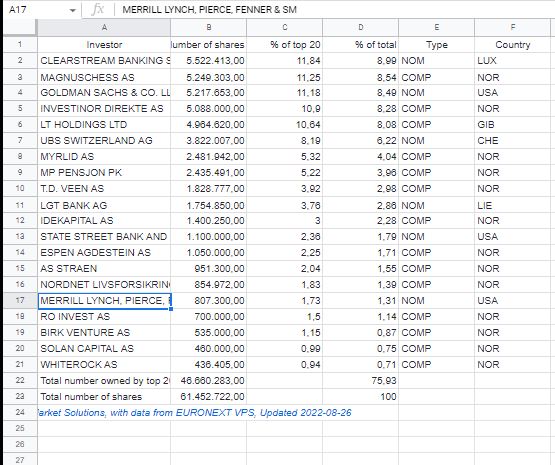Click the formula bar text field
Image resolution: width=555 pixels, height=465 pixels.
tap(334, 10)
